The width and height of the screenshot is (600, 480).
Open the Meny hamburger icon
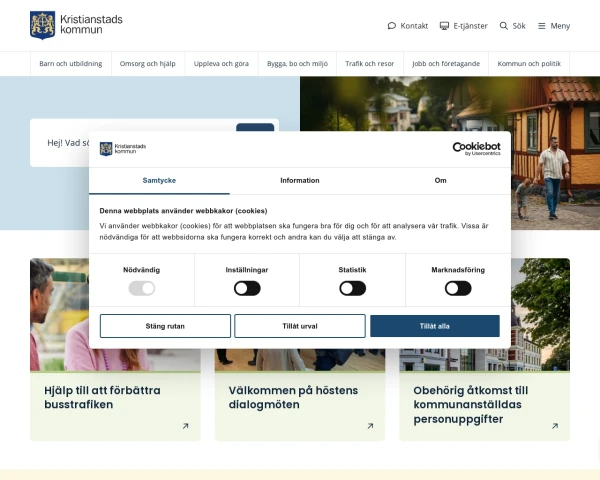coord(541,26)
